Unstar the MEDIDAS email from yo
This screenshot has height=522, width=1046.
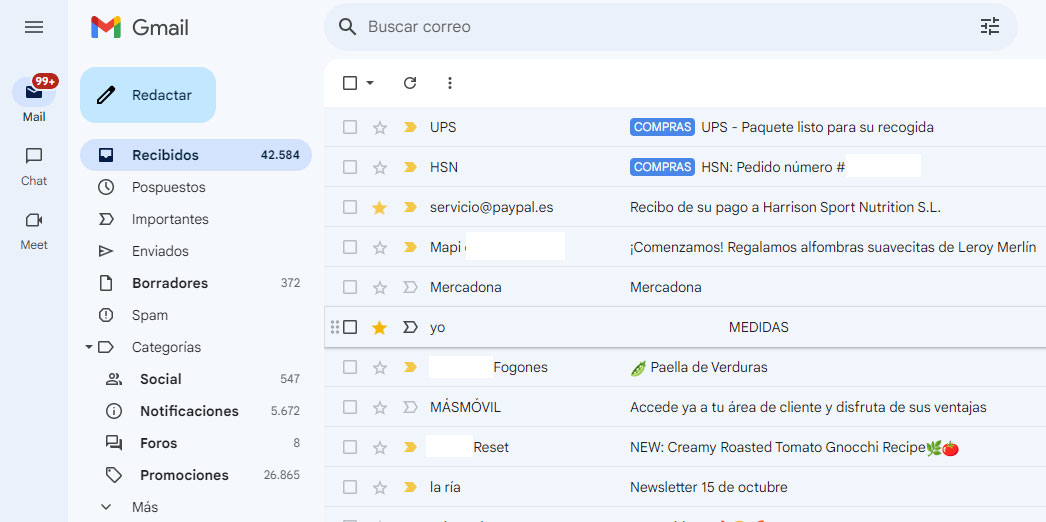(x=380, y=327)
